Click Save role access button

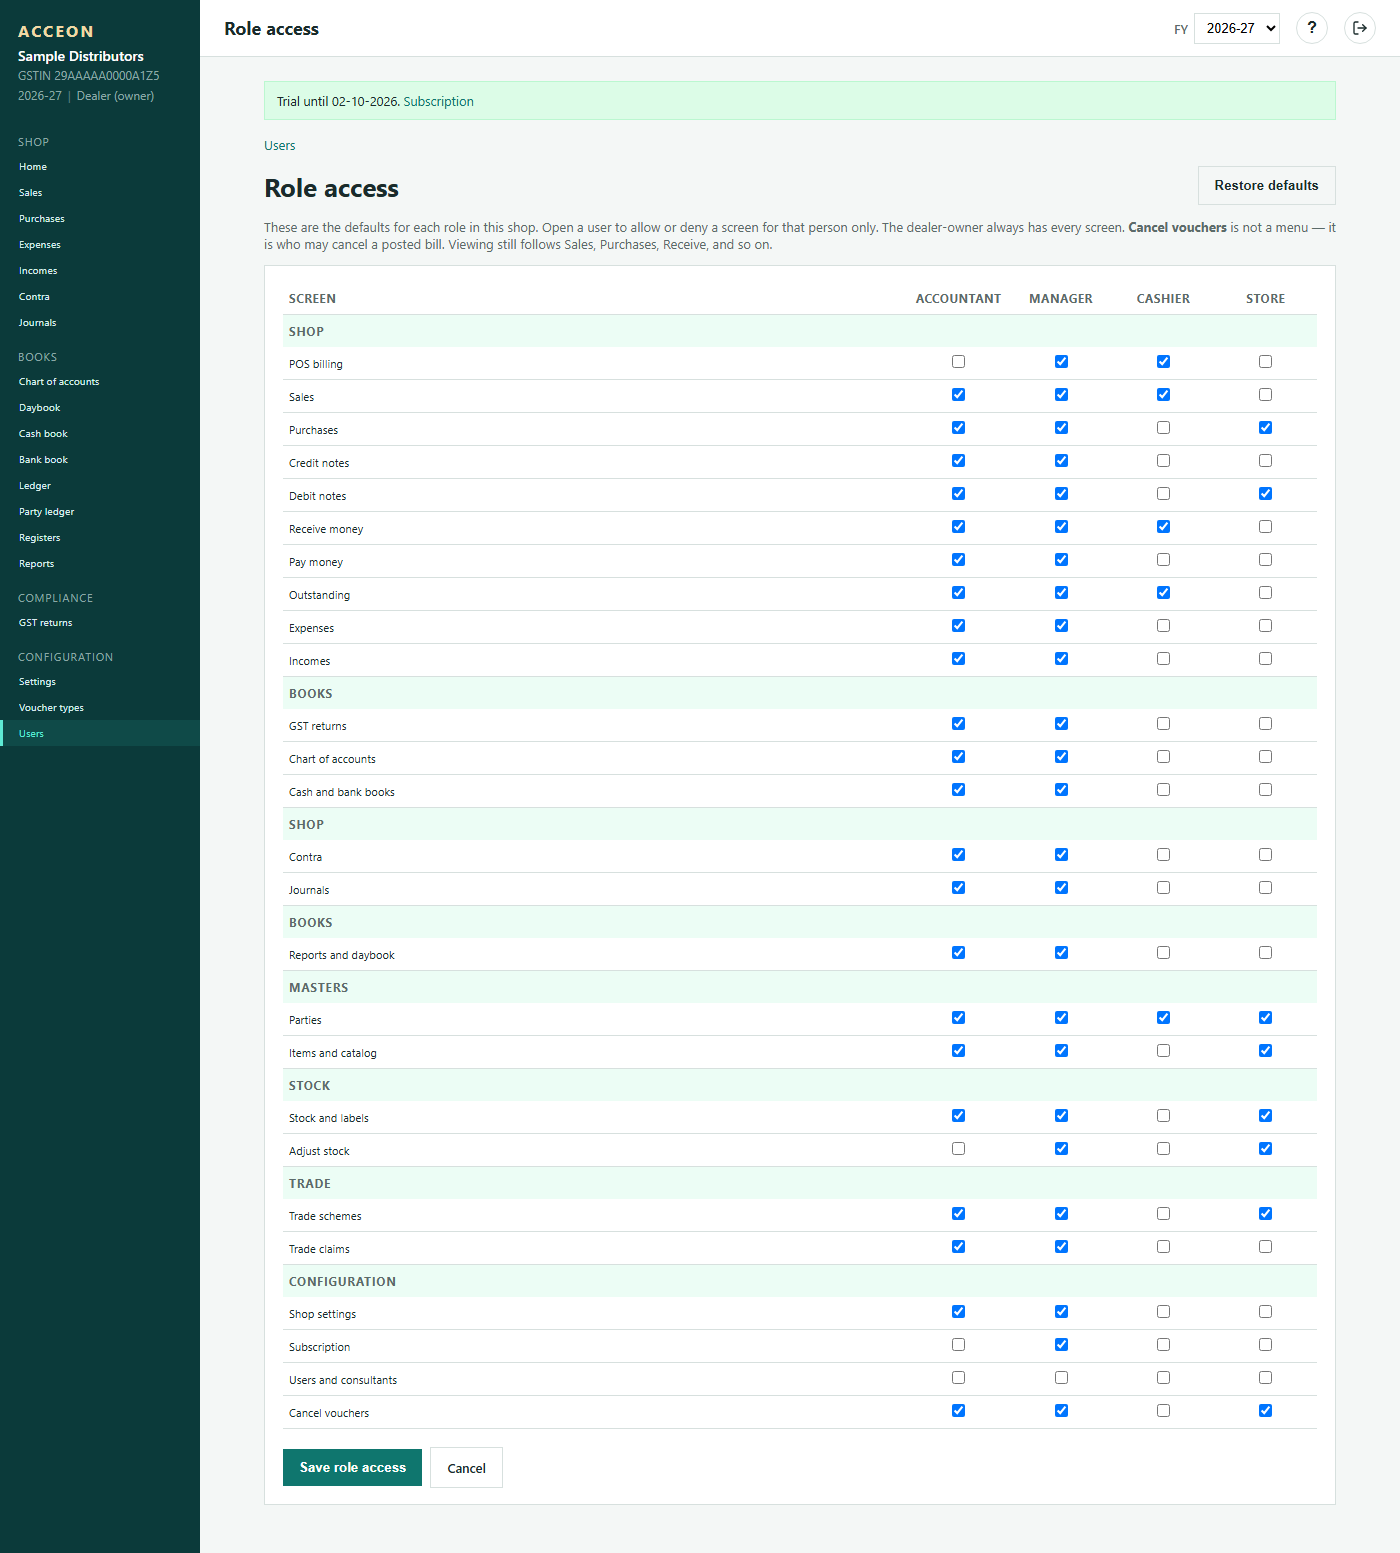(x=353, y=1467)
